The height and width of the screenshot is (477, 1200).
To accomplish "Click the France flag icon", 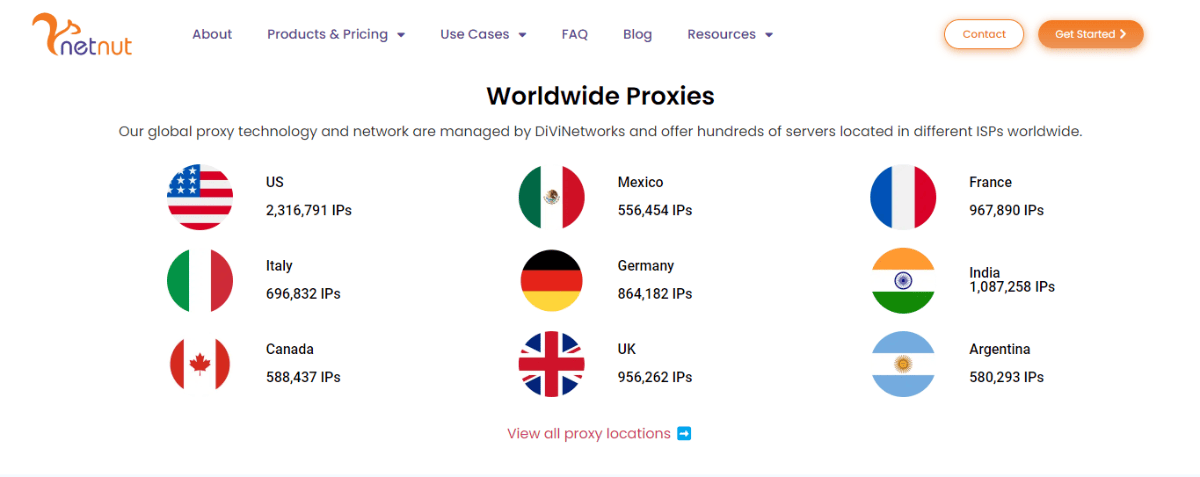I will pyautogui.click(x=903, y=197).
